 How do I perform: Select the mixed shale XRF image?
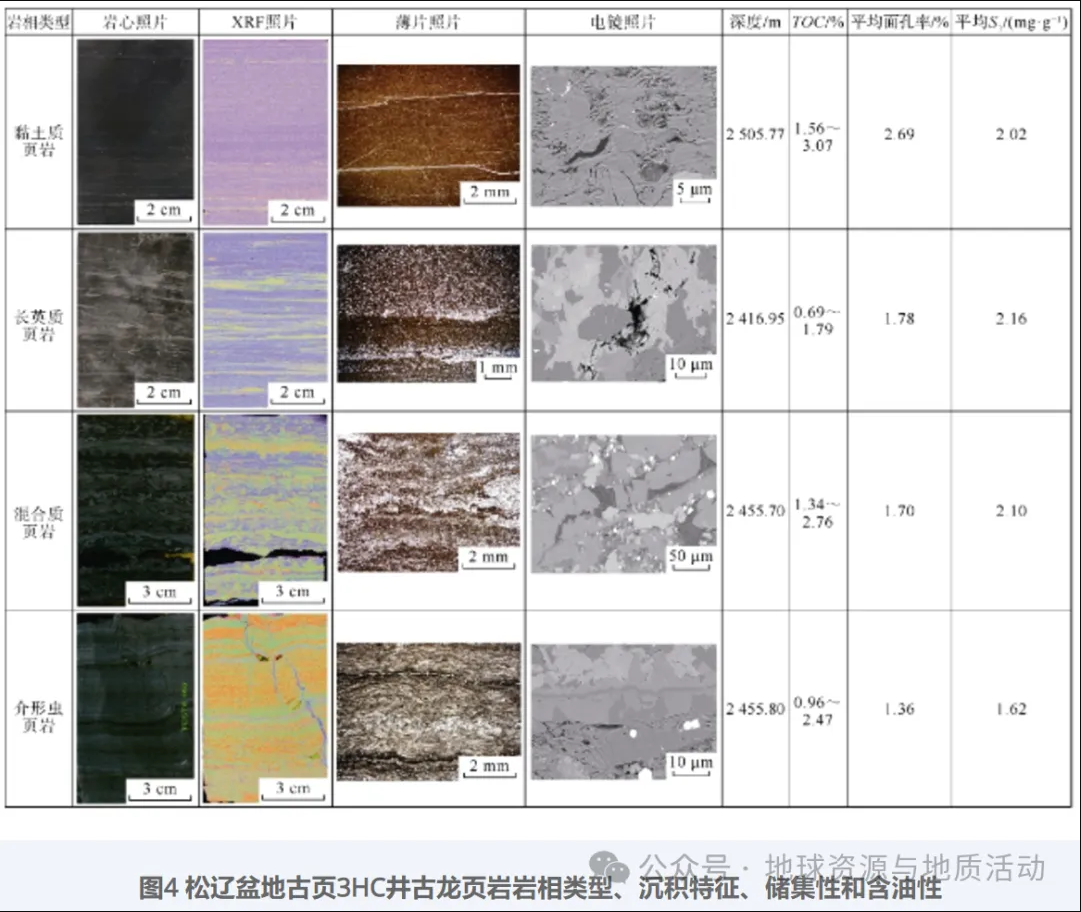click(265, 510)
